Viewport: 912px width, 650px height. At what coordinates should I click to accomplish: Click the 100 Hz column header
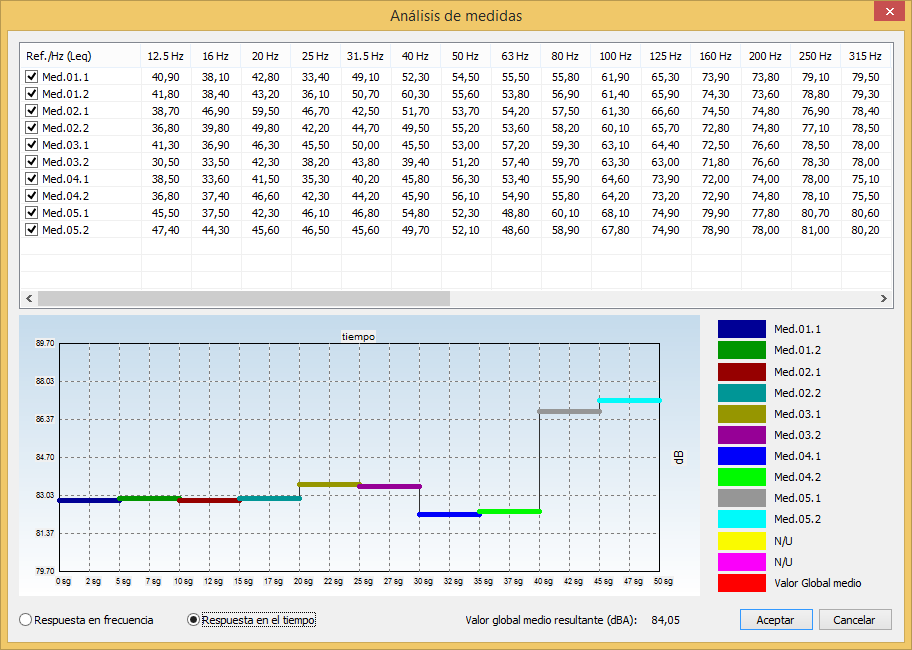tap(615, 56)
